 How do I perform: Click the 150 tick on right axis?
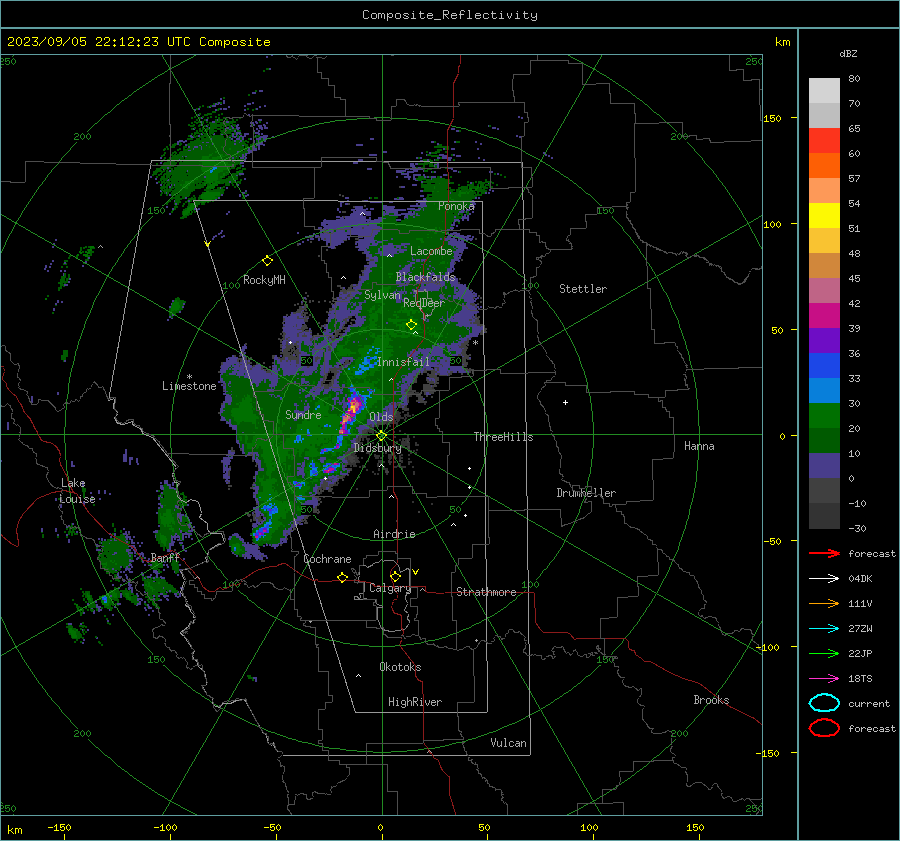[772, 118]
